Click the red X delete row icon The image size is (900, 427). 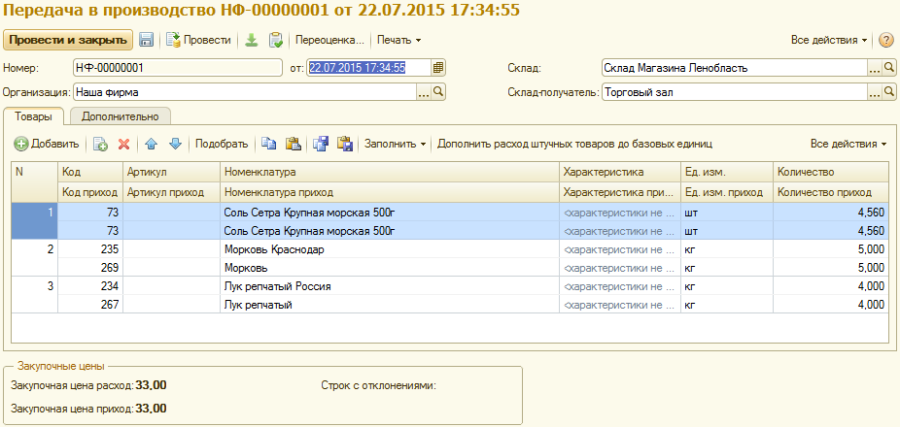[x=124, y=144]
